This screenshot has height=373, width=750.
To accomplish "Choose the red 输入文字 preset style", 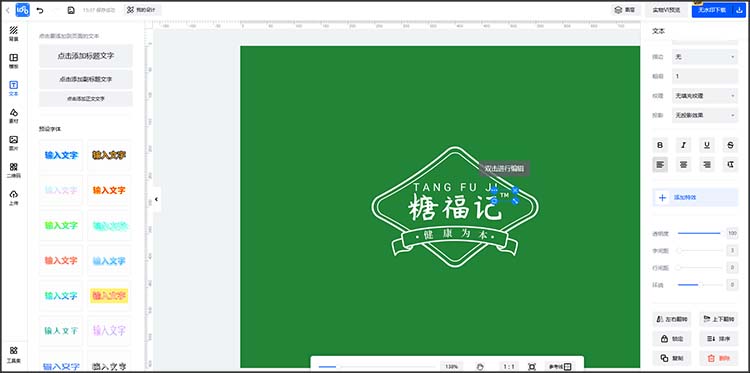I will tap(61, 261).
